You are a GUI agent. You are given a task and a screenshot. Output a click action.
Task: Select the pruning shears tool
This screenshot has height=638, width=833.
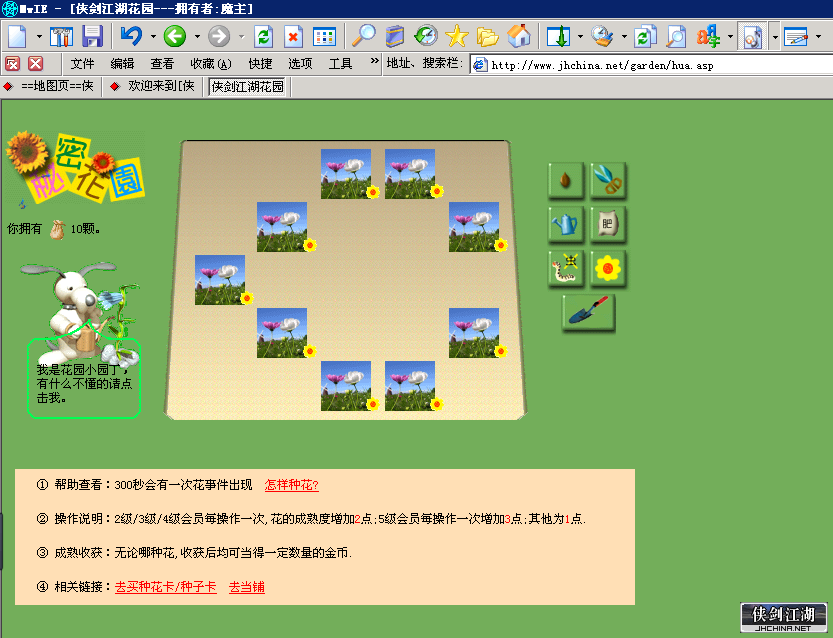[x=608, y=180]
